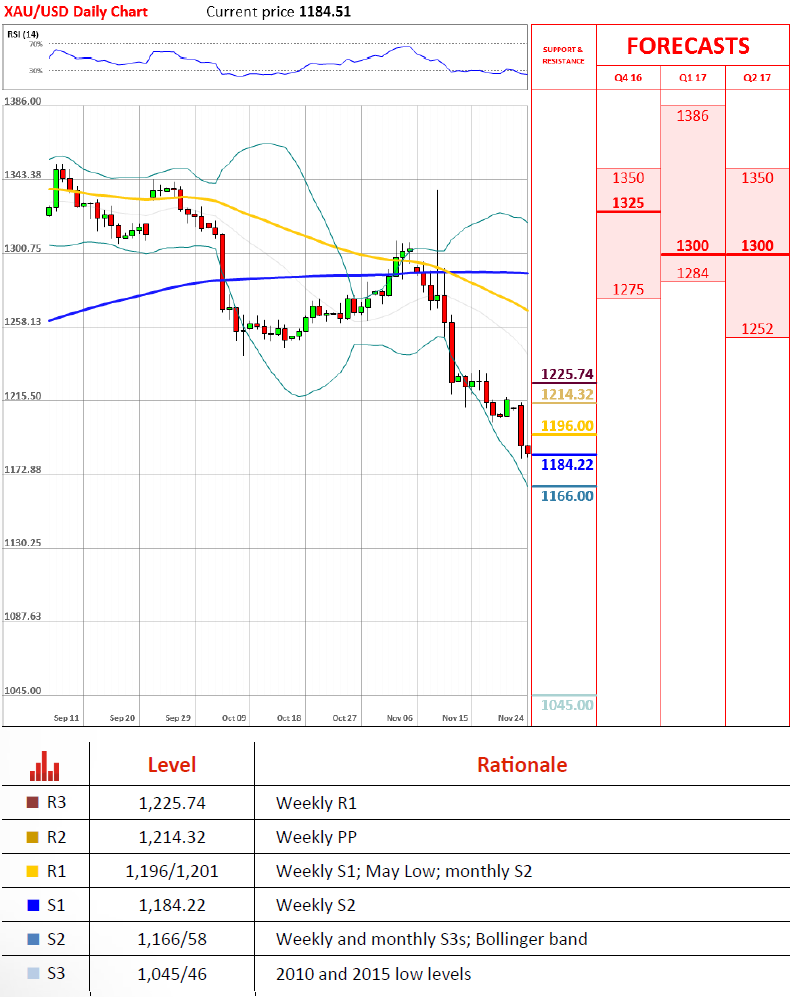798x997 pixels.
Task: Click the 1350 forecast value under Q2 17
Action: click(x=757, y=178)
